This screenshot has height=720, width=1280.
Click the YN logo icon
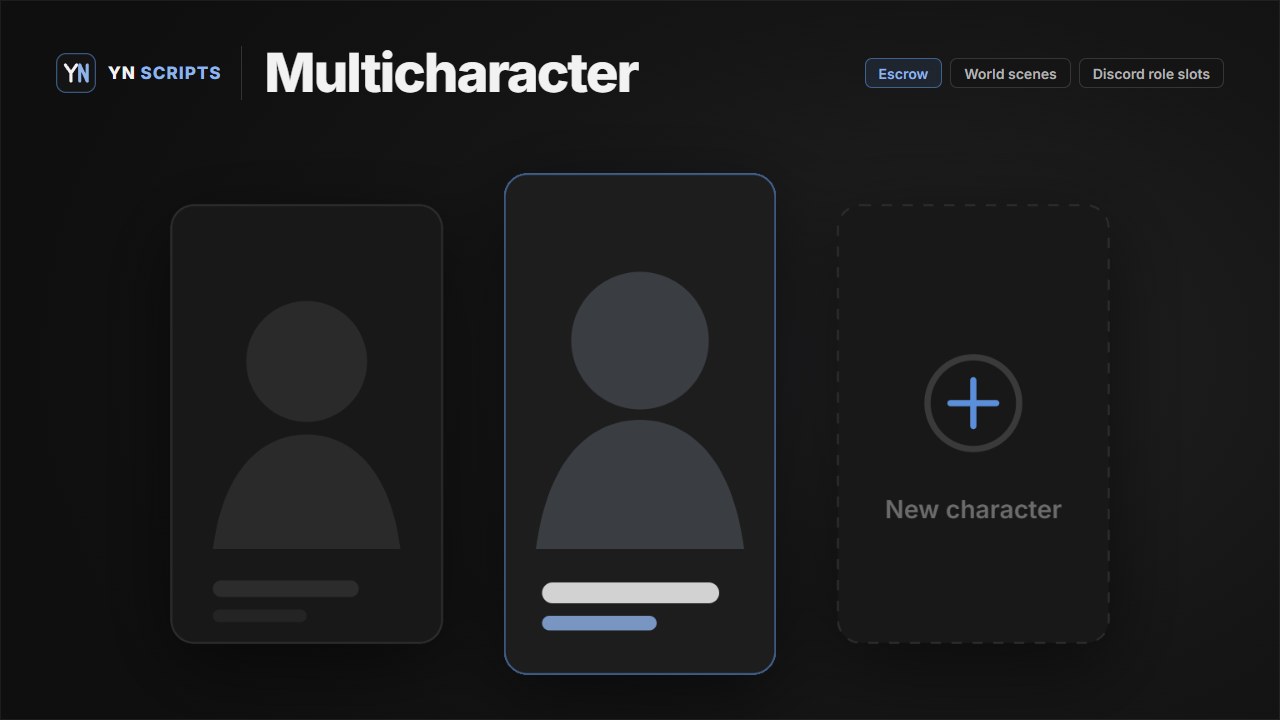76,73
